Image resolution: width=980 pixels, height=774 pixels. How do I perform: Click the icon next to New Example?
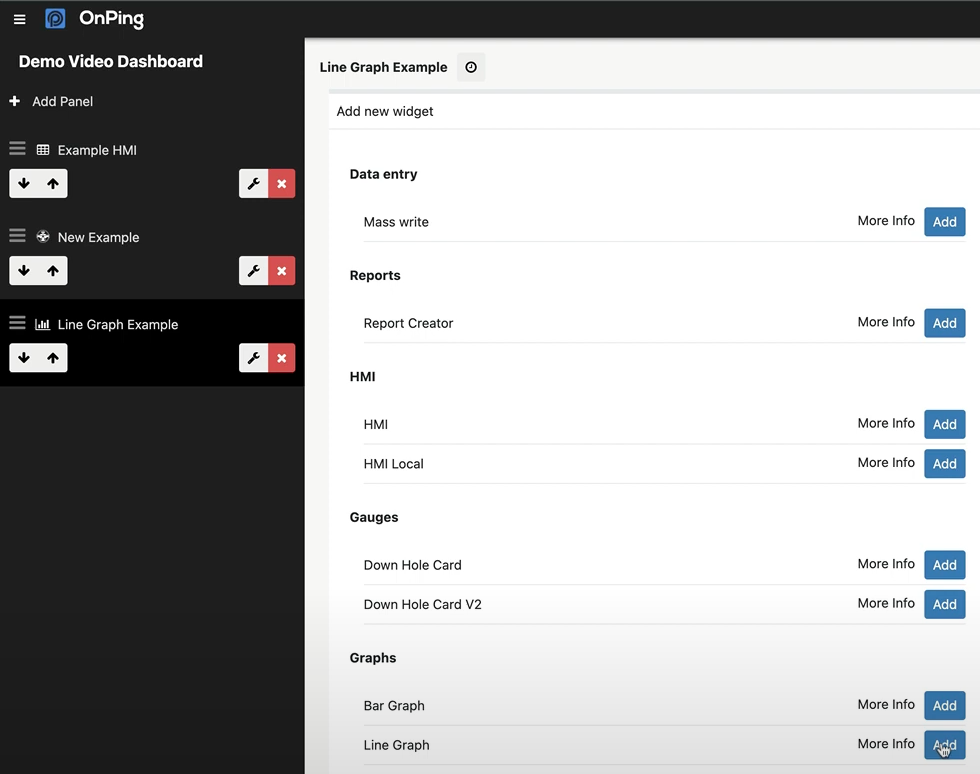[43, 237]
